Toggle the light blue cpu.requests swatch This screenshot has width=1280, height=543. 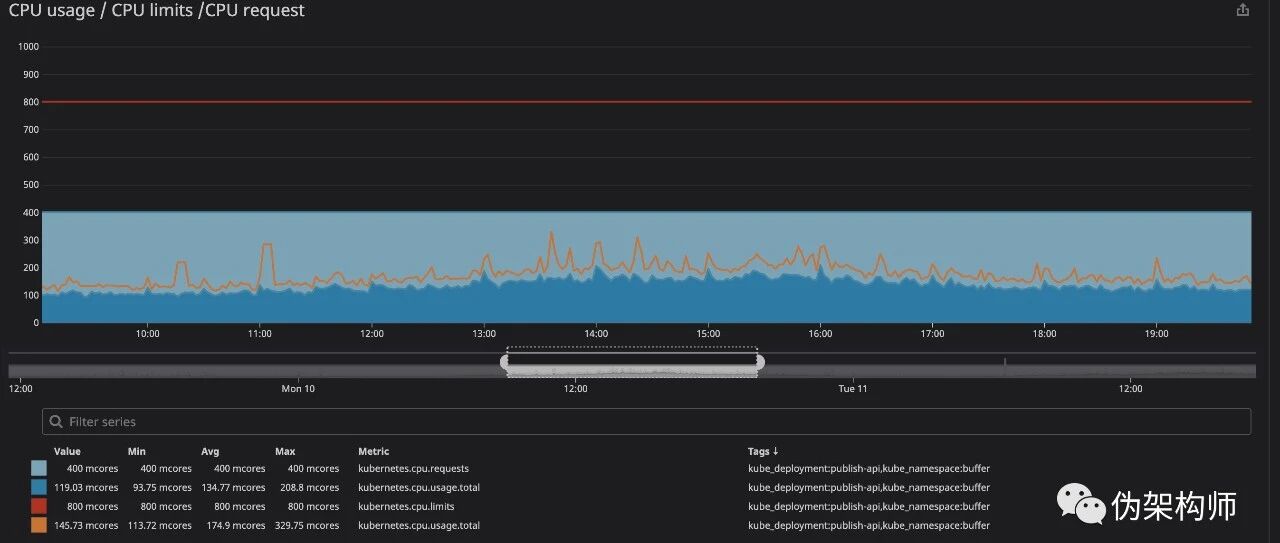click(39, 468)
